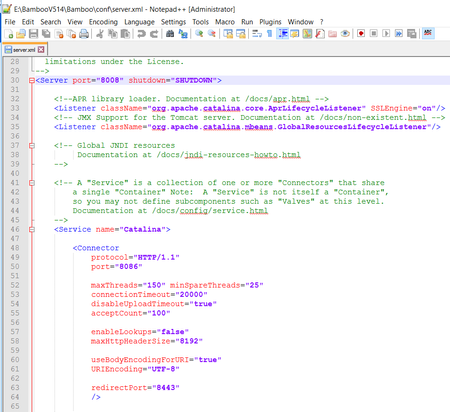Image resolution: width=450 pixels, height=412 pixels.
Task: Open the Macro menu
Action: (x=225, y=22)
